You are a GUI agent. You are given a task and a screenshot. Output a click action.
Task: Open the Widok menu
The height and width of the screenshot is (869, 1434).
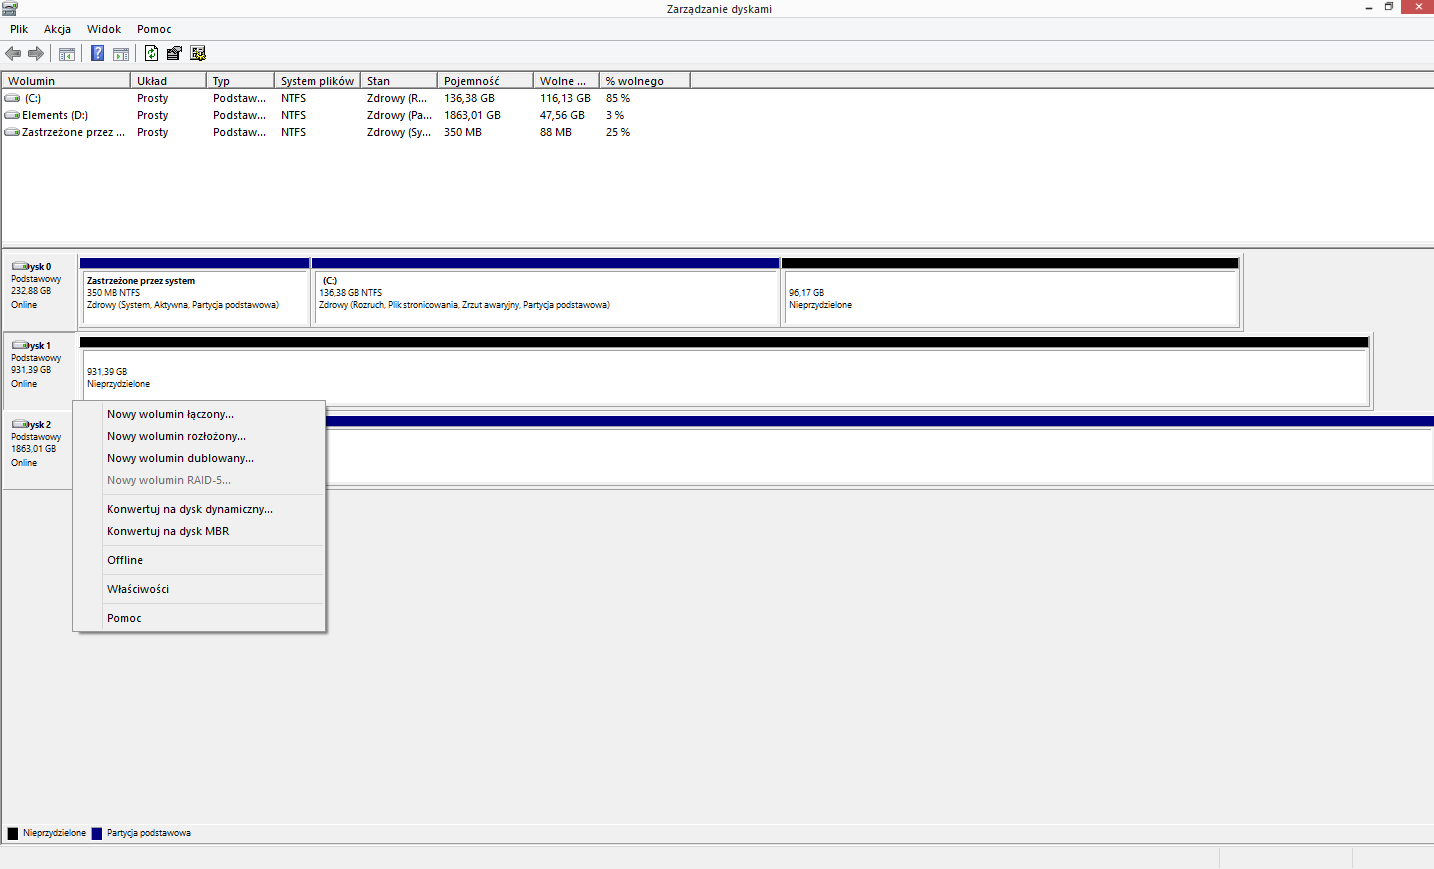click(104, 29)
